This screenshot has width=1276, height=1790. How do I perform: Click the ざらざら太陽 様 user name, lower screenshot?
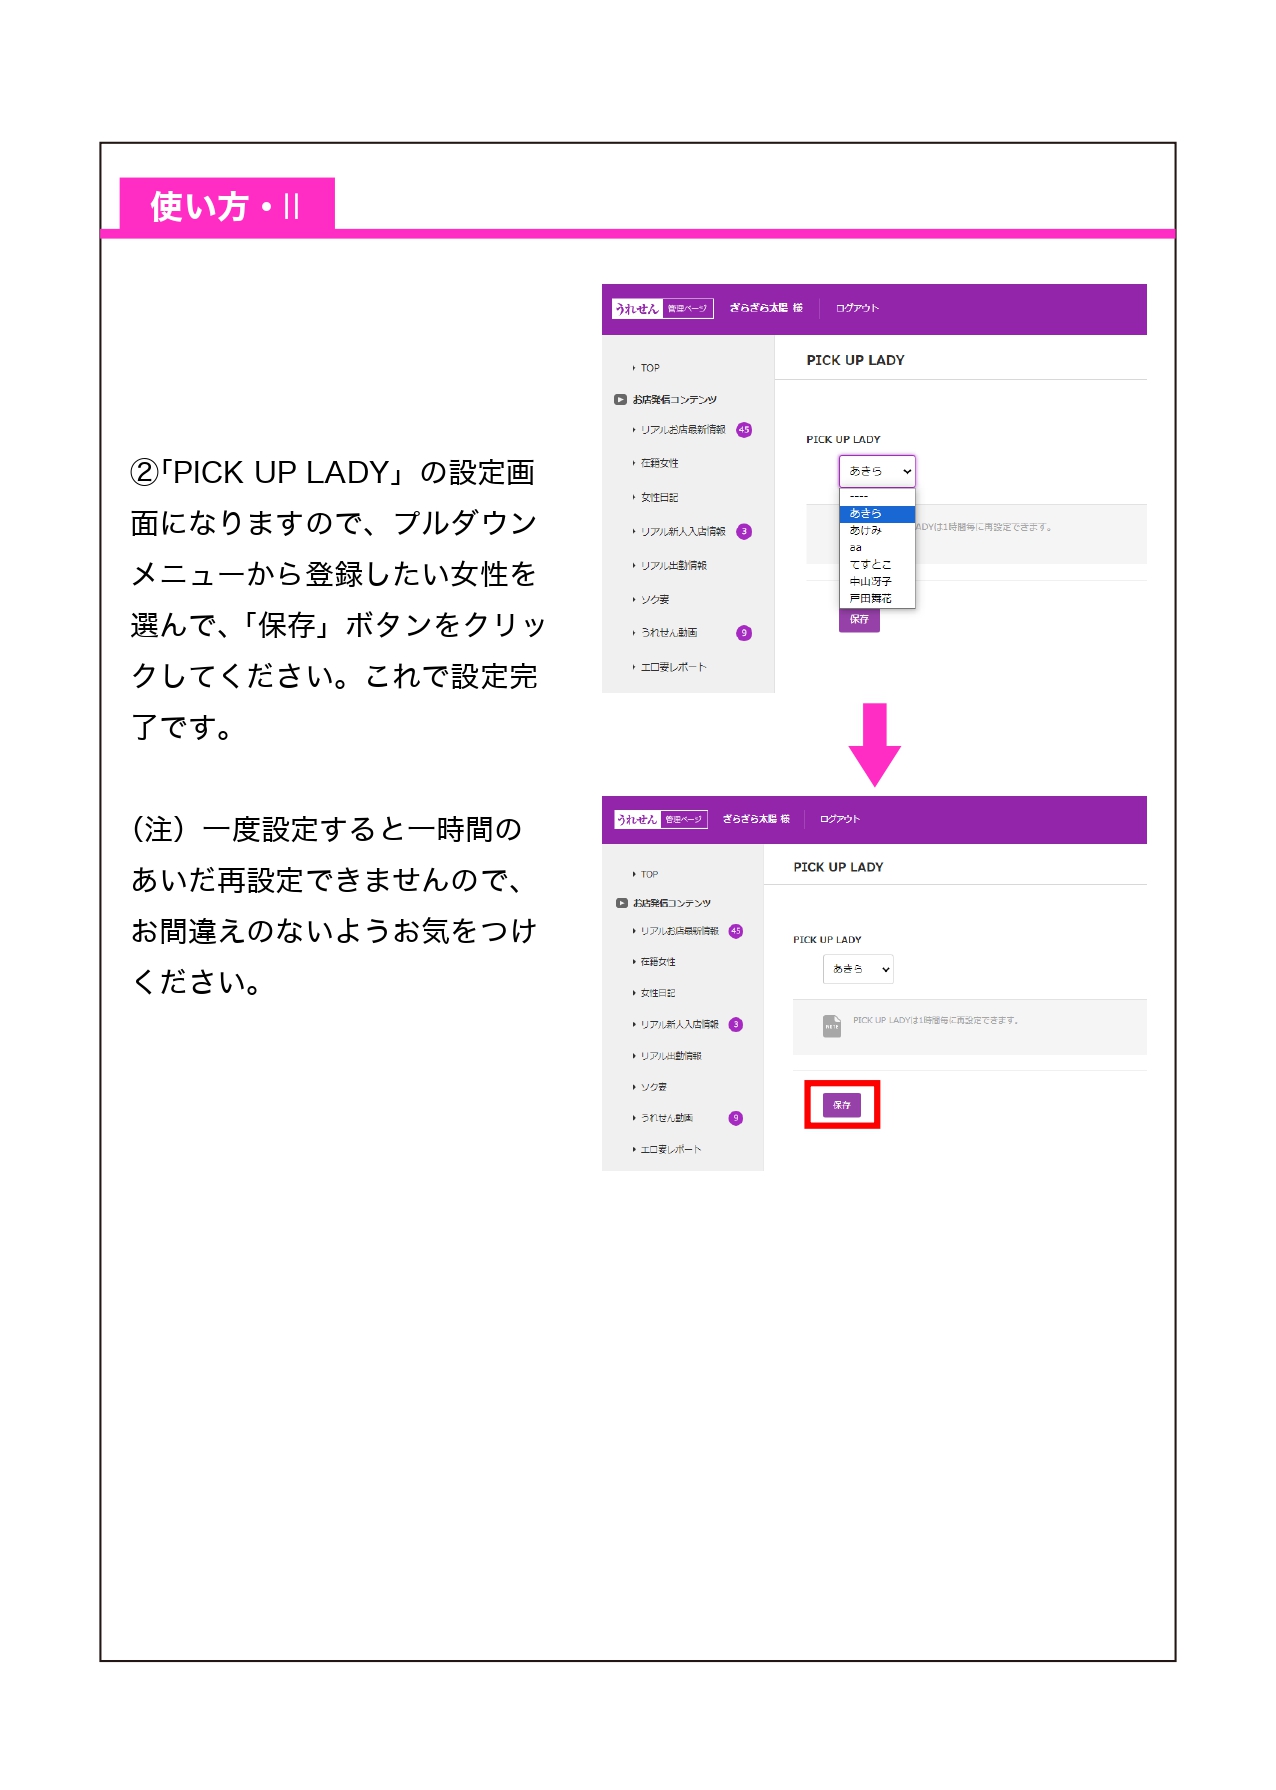click(756, 819)
